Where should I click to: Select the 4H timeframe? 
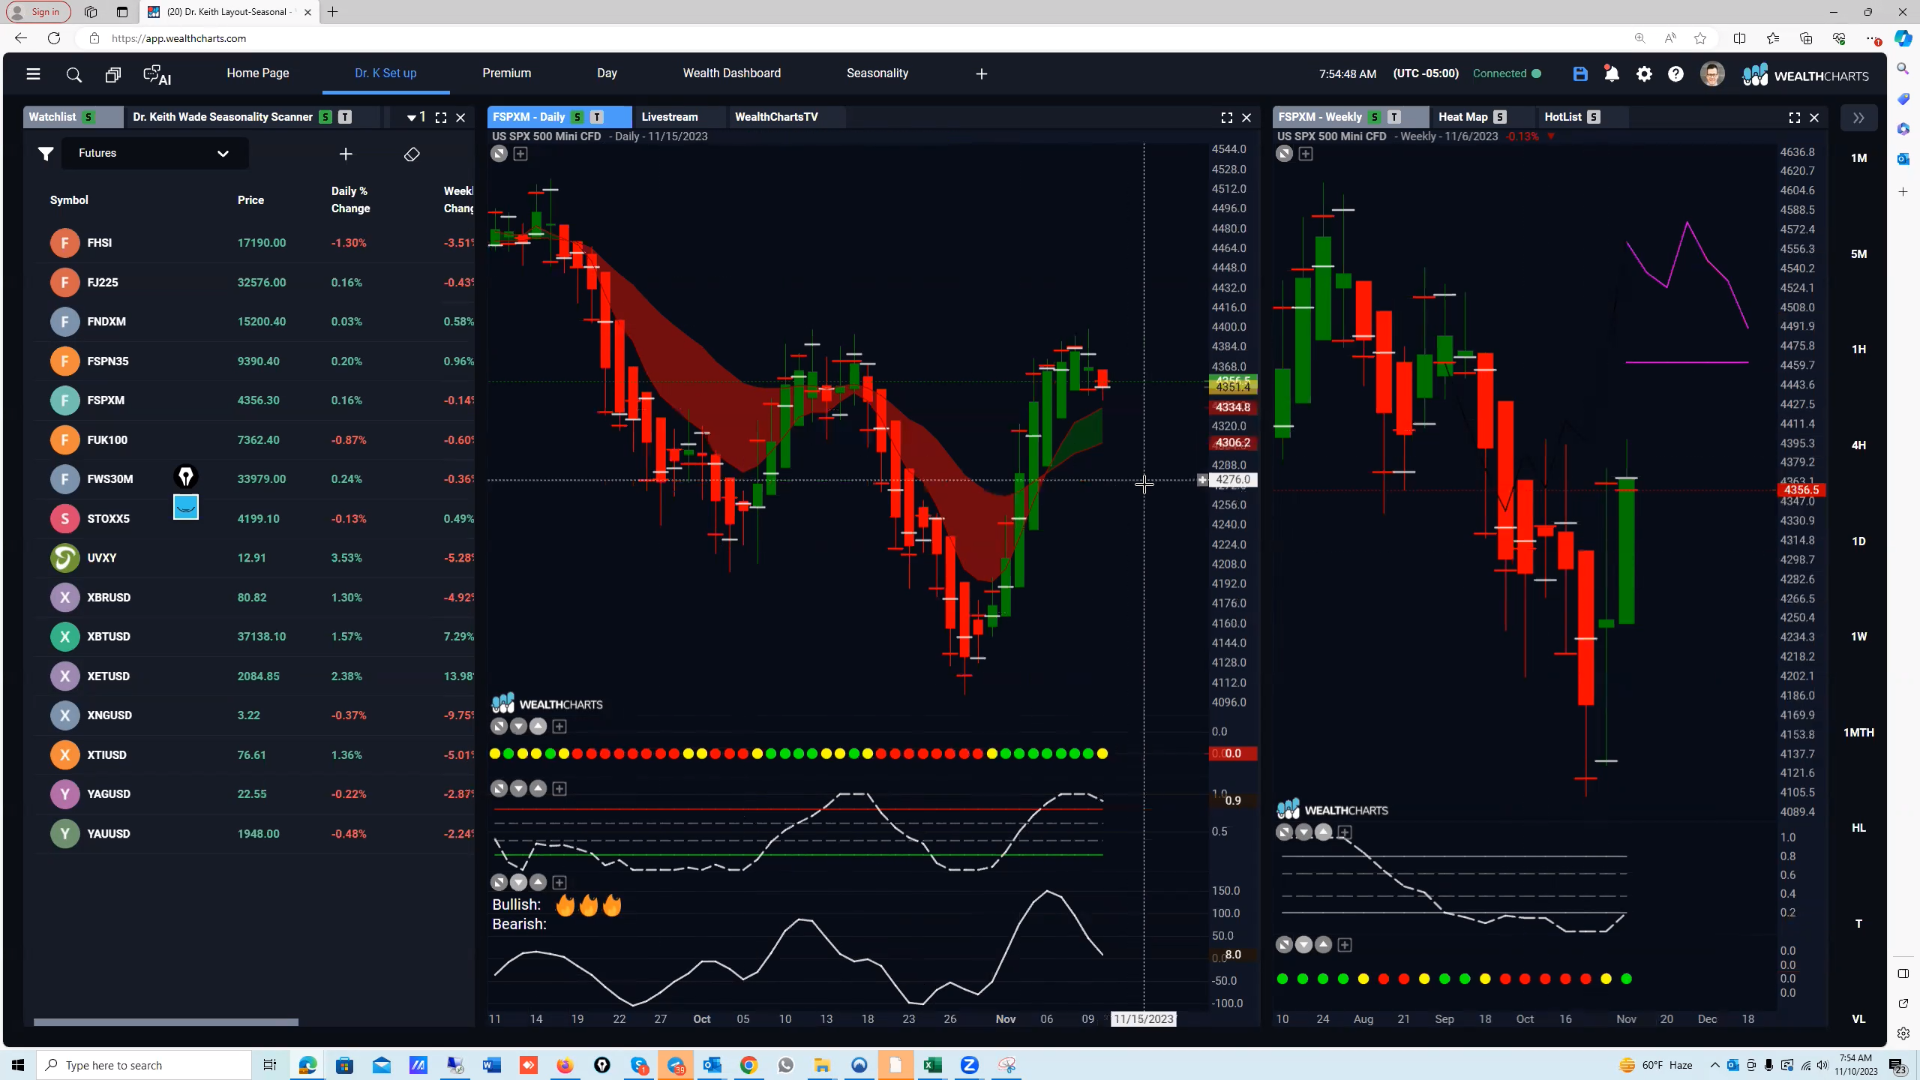point(1858,445)
